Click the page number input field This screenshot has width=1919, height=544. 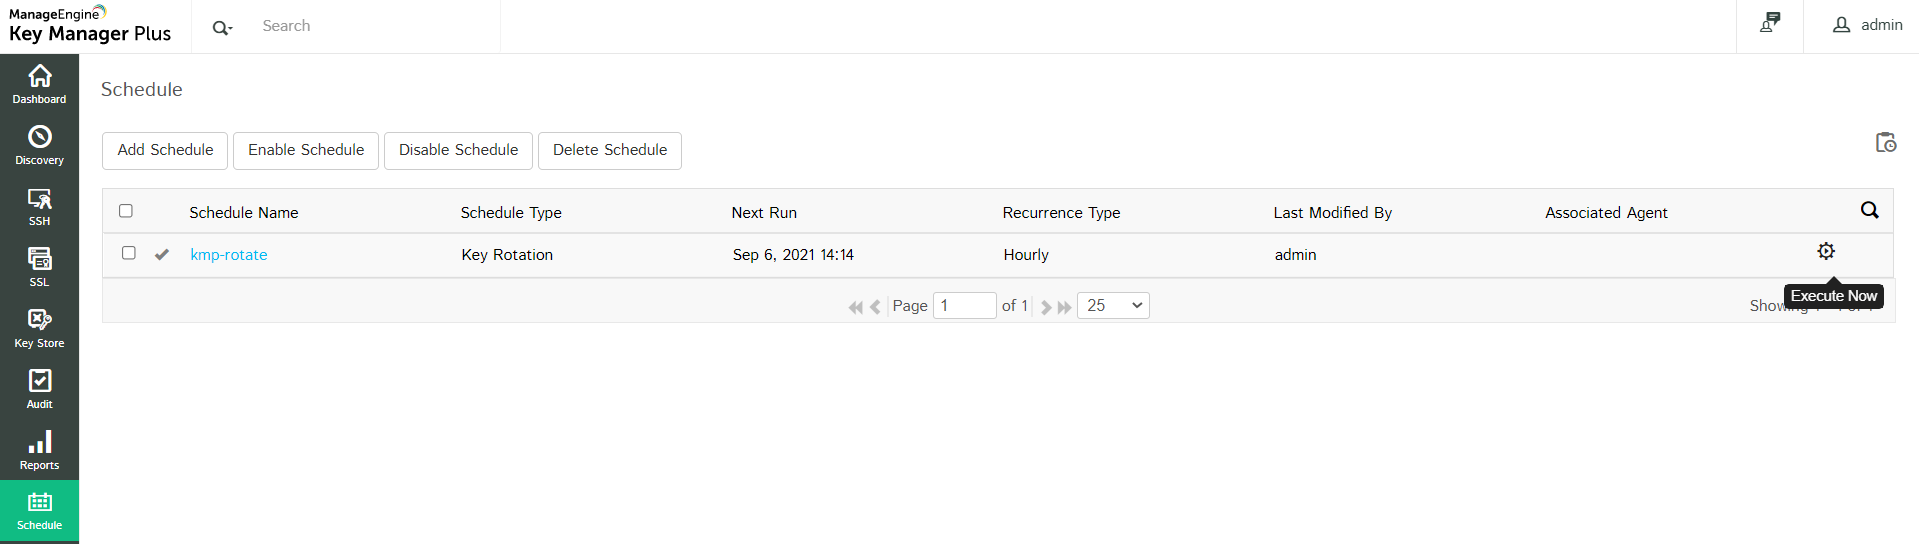click(964, 305)
